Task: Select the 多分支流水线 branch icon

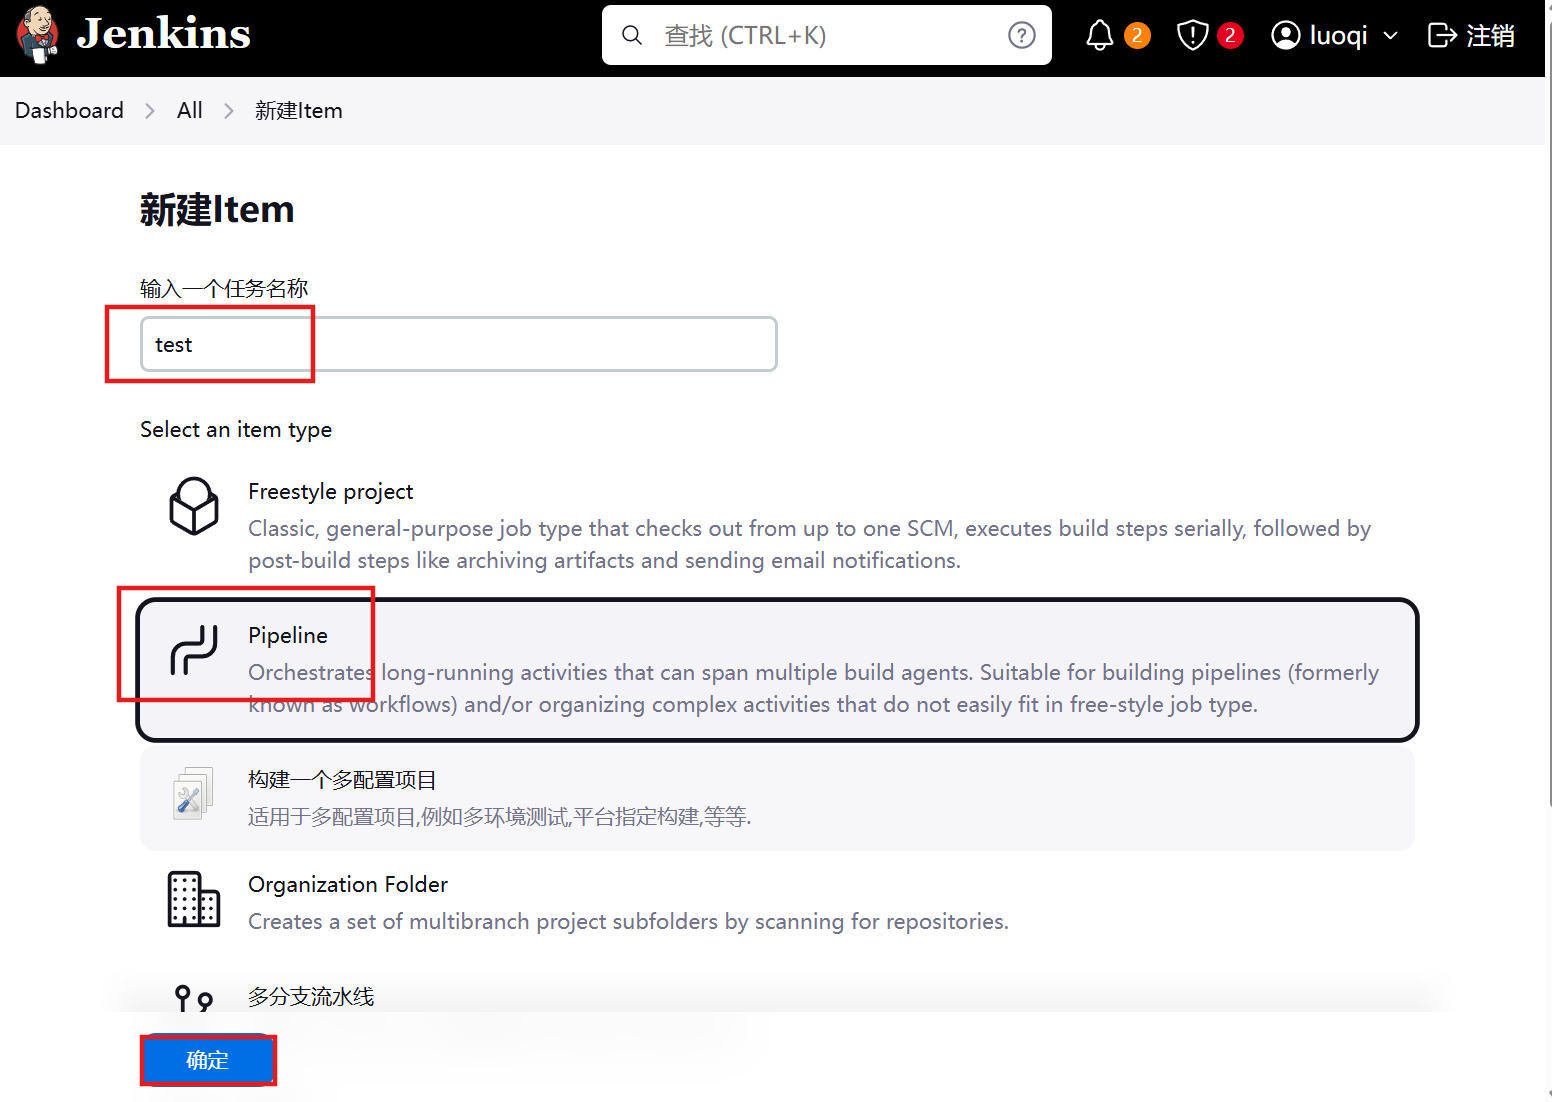Action: 194,998
